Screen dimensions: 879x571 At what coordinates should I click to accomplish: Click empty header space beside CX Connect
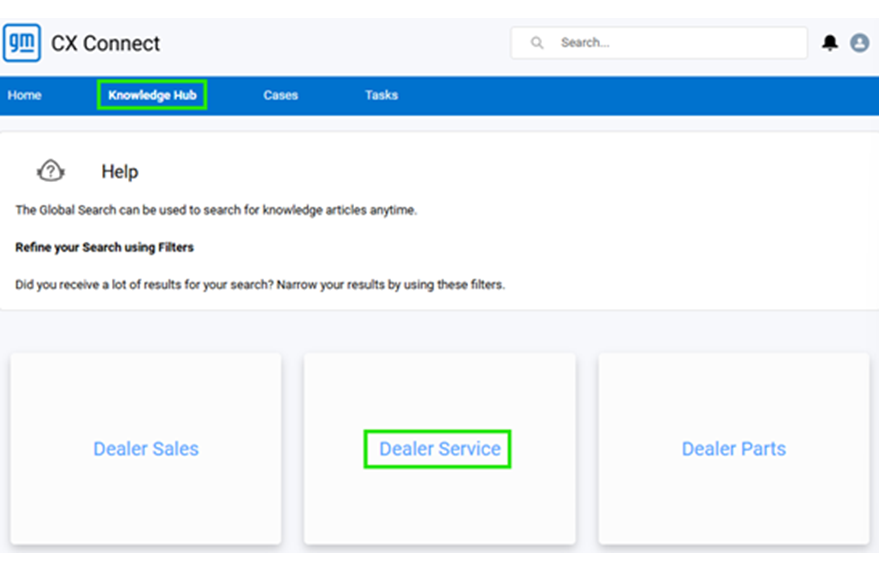pos(330,44)
